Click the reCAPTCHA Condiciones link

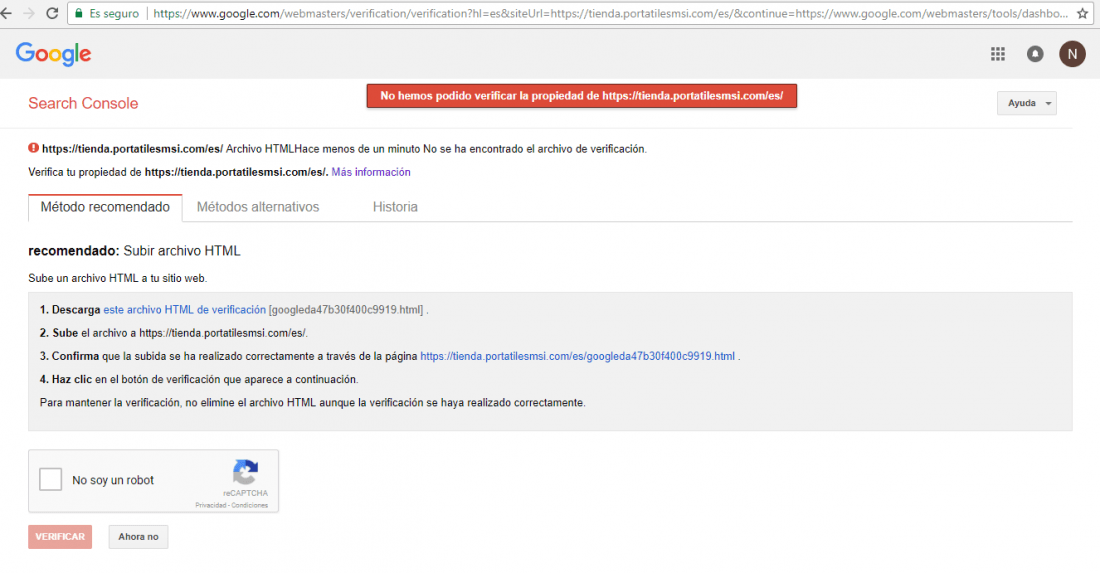click(250, 505)
